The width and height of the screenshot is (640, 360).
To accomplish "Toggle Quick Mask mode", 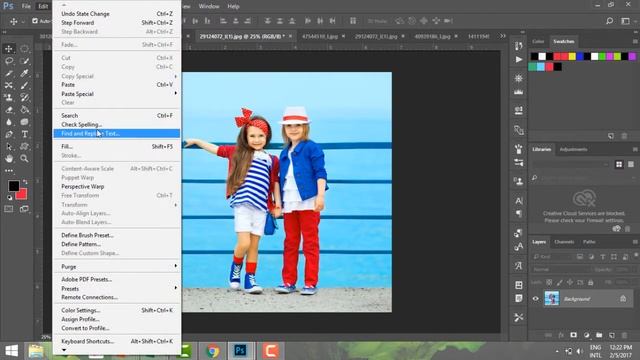I will pos(9,209).
